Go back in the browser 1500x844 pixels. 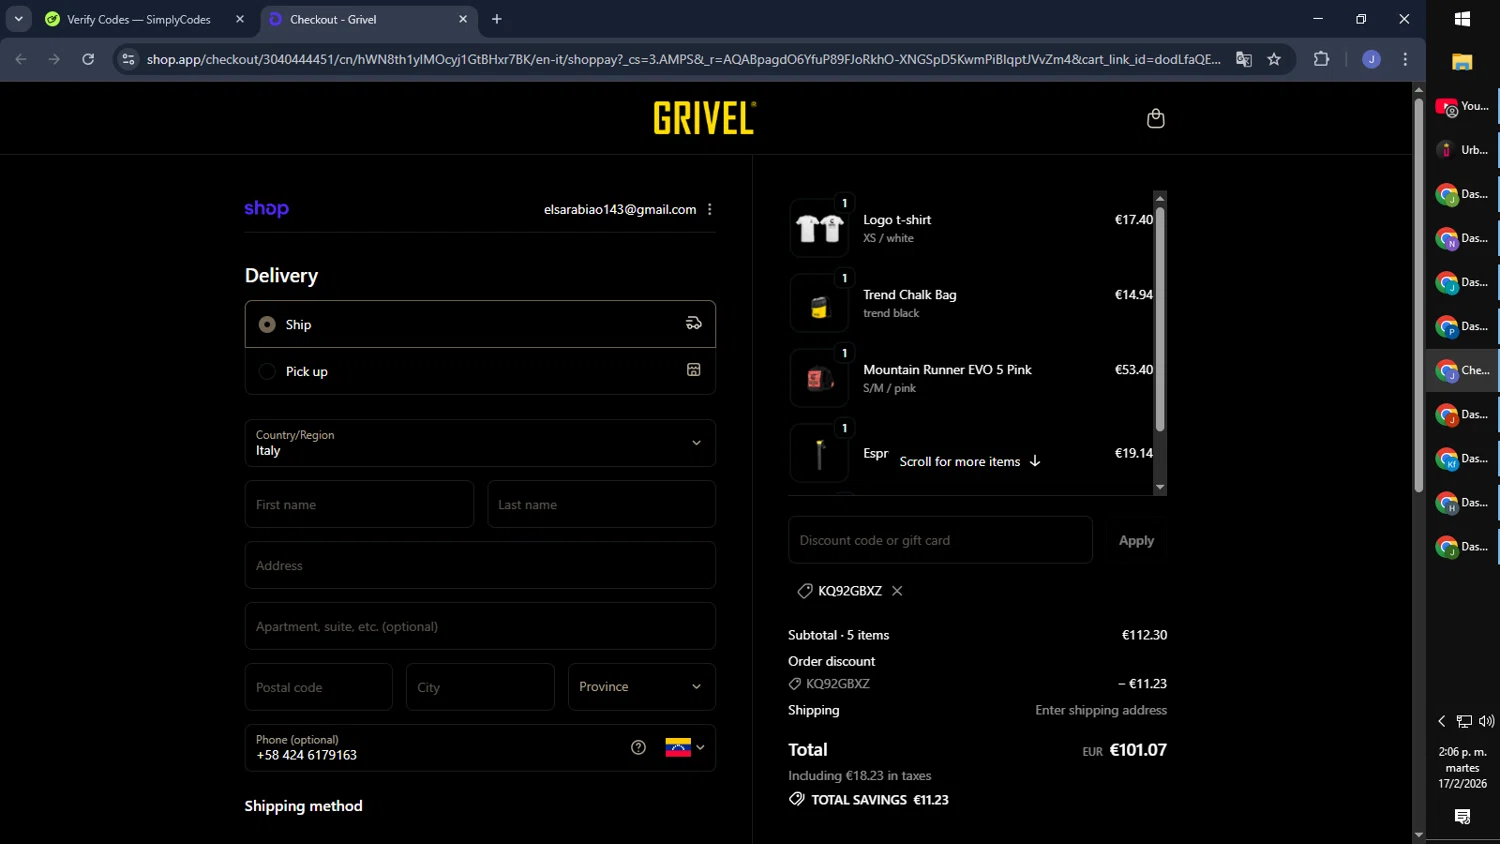point(21,59)
